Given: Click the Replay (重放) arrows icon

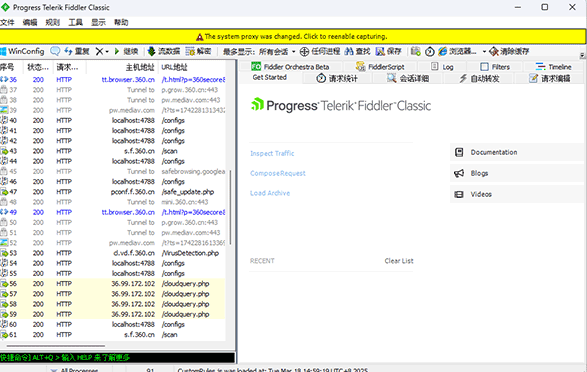Looking at the screenshot, I should click(68, 51).
